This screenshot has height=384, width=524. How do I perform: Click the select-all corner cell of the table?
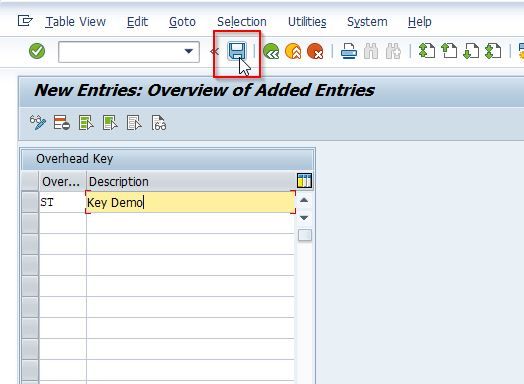click(x=30, y=181)
